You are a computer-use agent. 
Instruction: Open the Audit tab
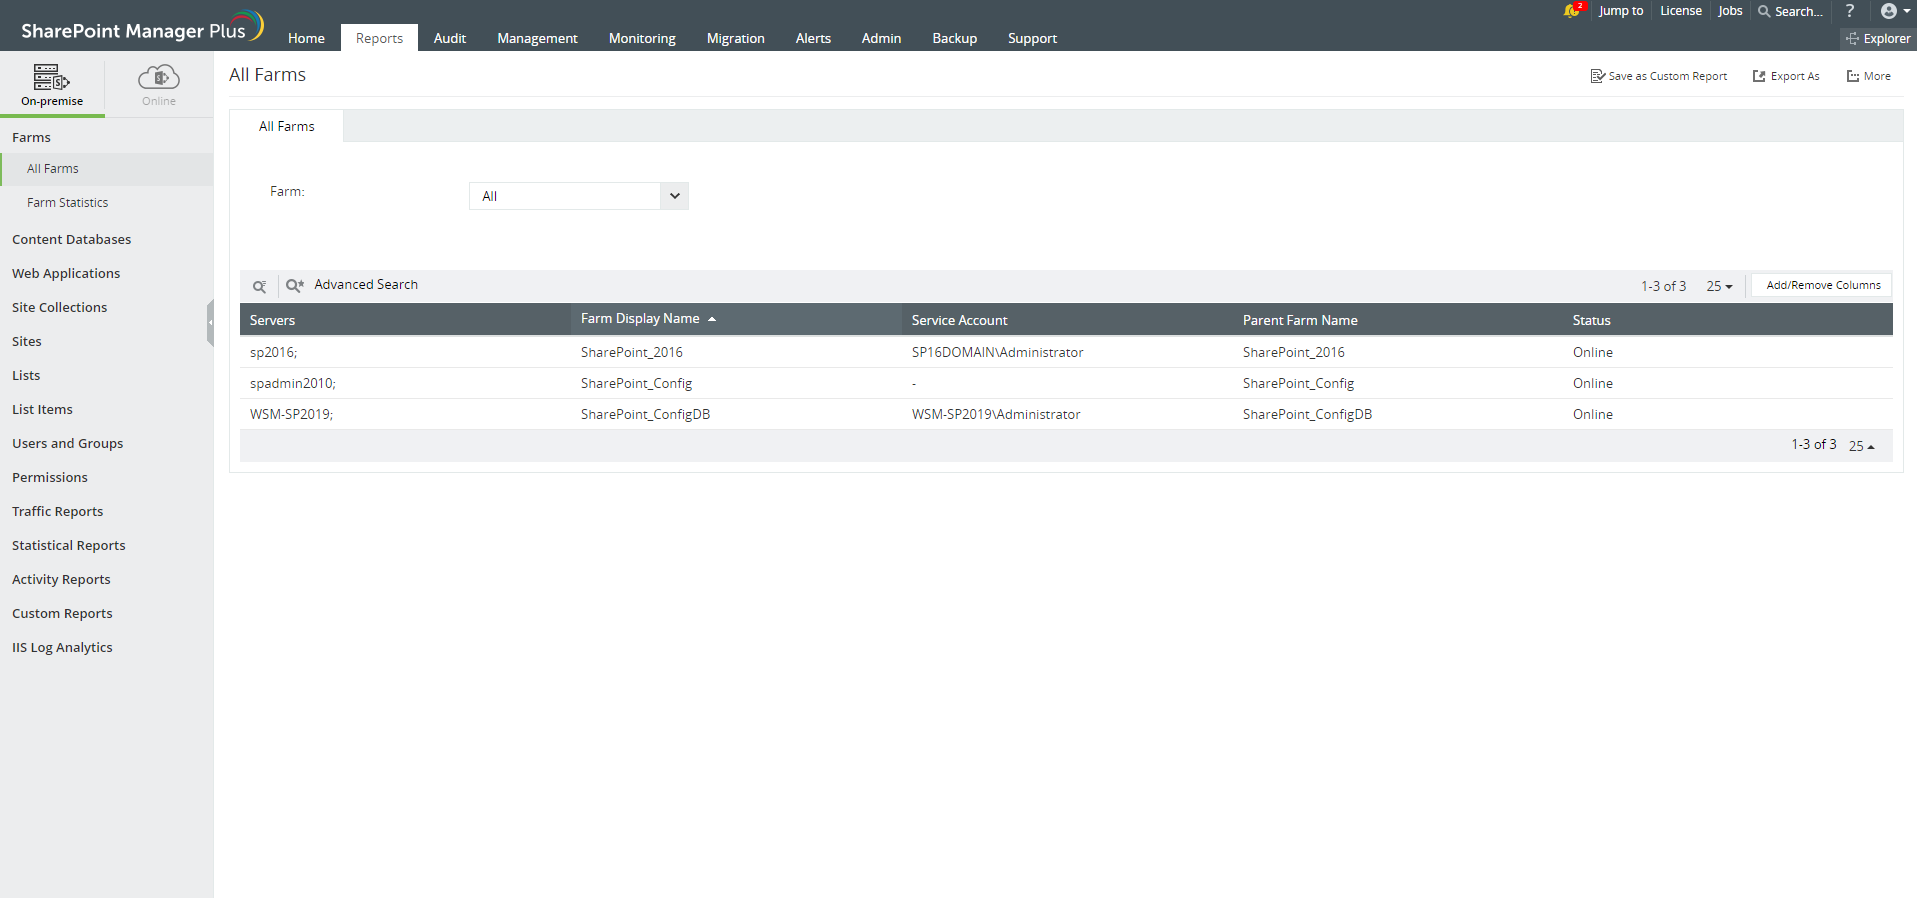449,39
